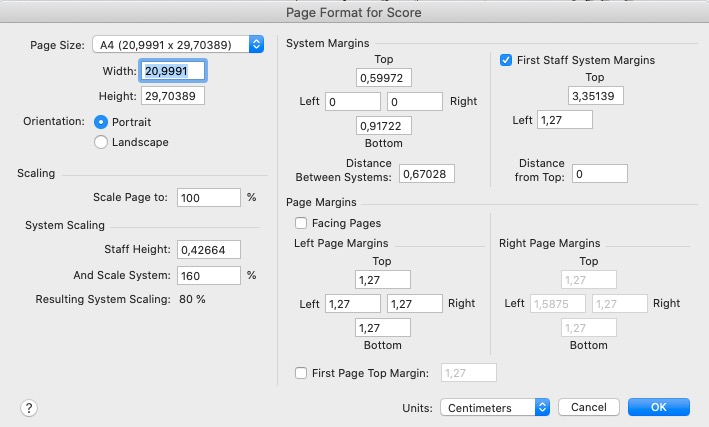Open the Units dropdown menu

(x=495, y=407)
